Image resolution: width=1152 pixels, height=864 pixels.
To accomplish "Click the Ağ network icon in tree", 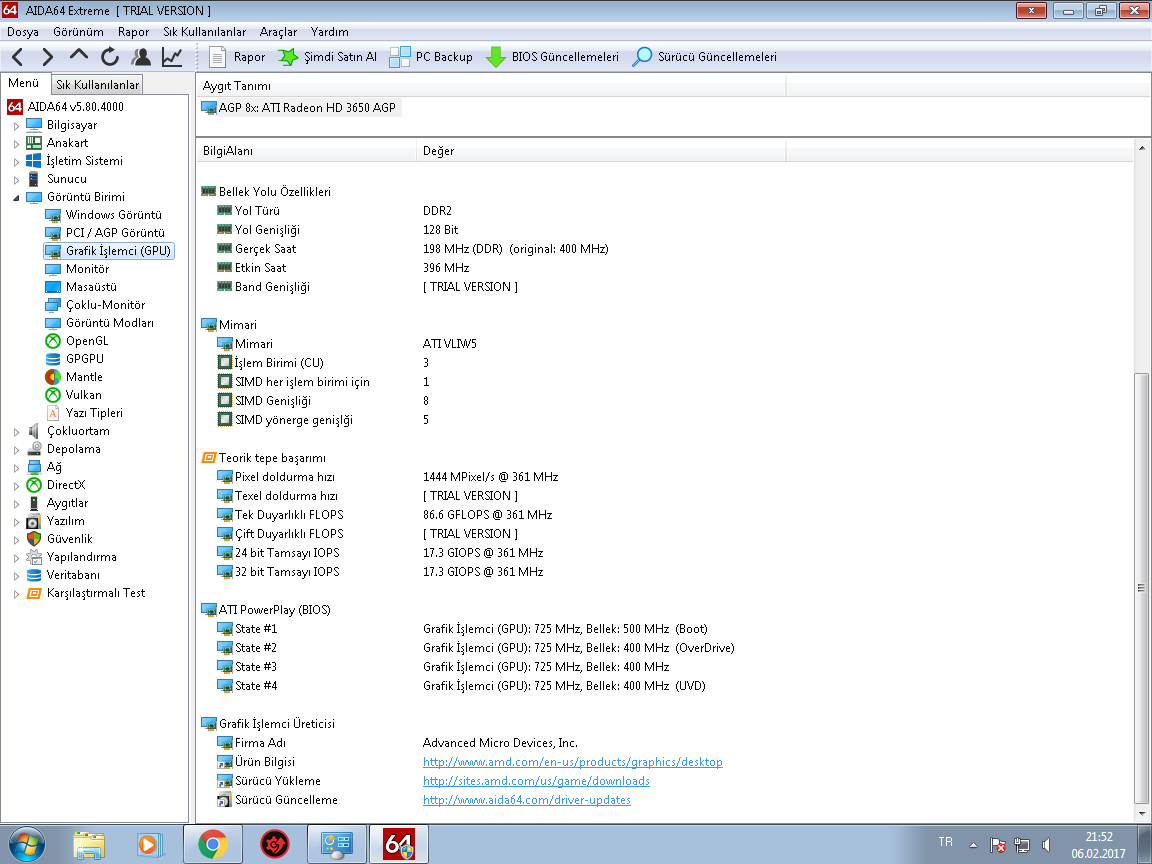I will point(34,467).
